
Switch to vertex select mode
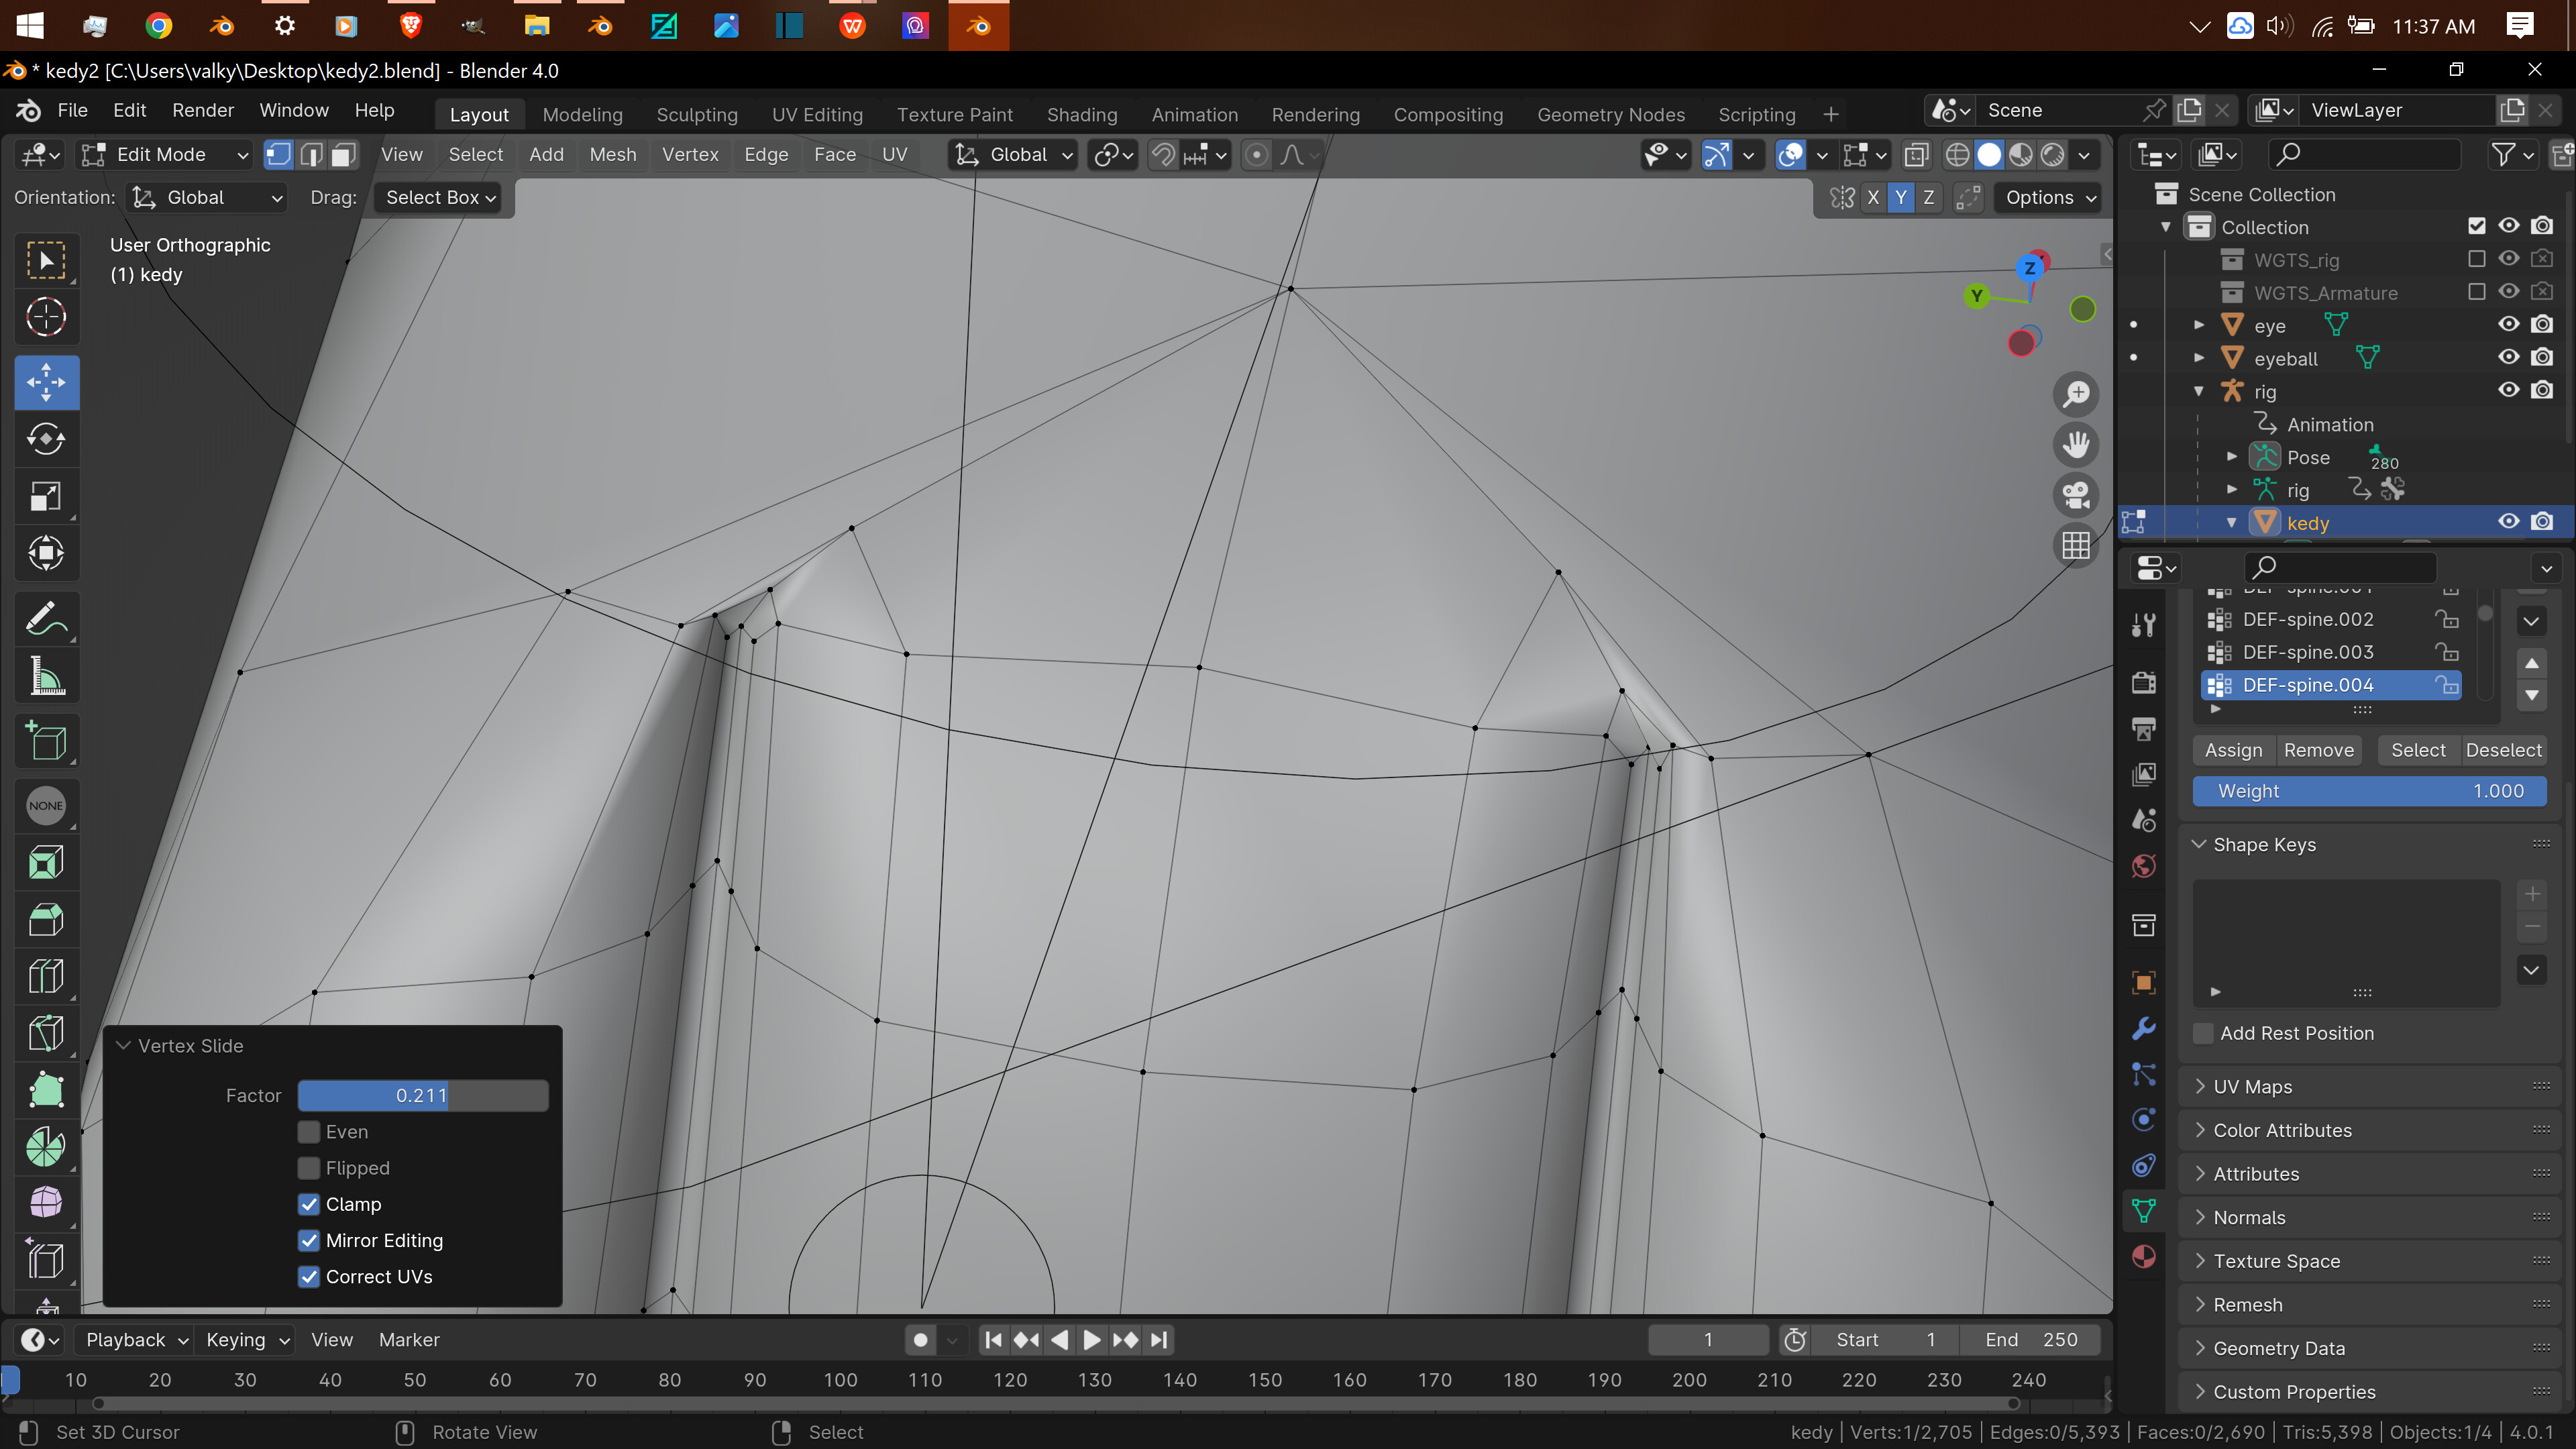point(278,154)
